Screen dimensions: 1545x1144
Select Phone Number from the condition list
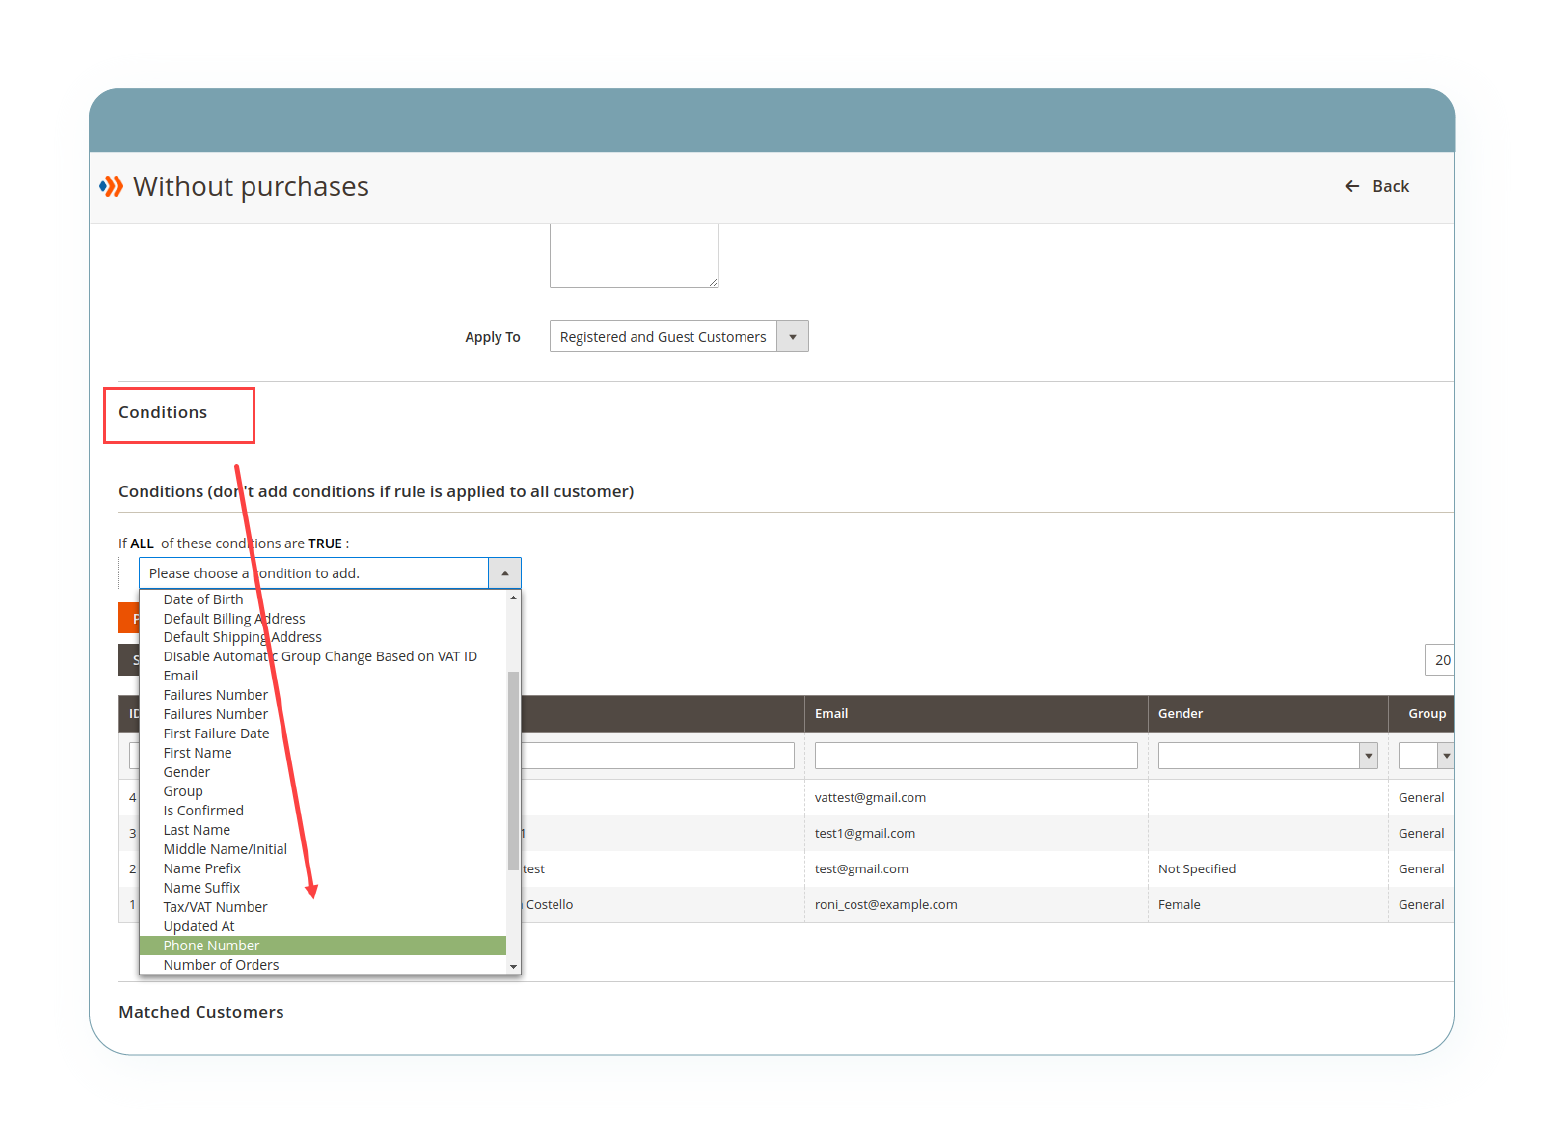(211, 945)
